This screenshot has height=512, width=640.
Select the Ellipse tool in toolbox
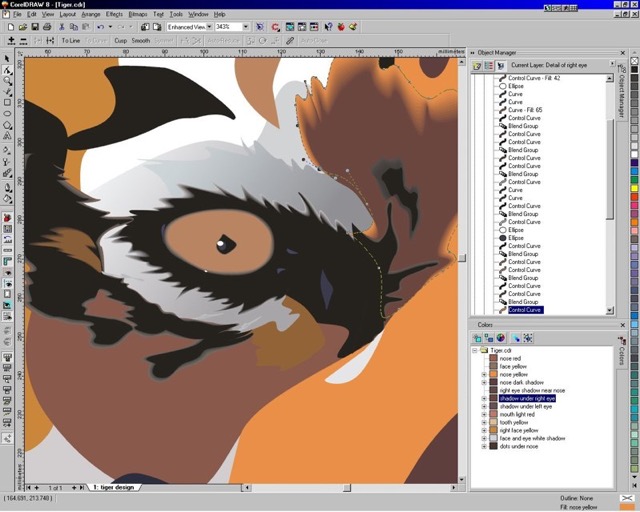7,114
